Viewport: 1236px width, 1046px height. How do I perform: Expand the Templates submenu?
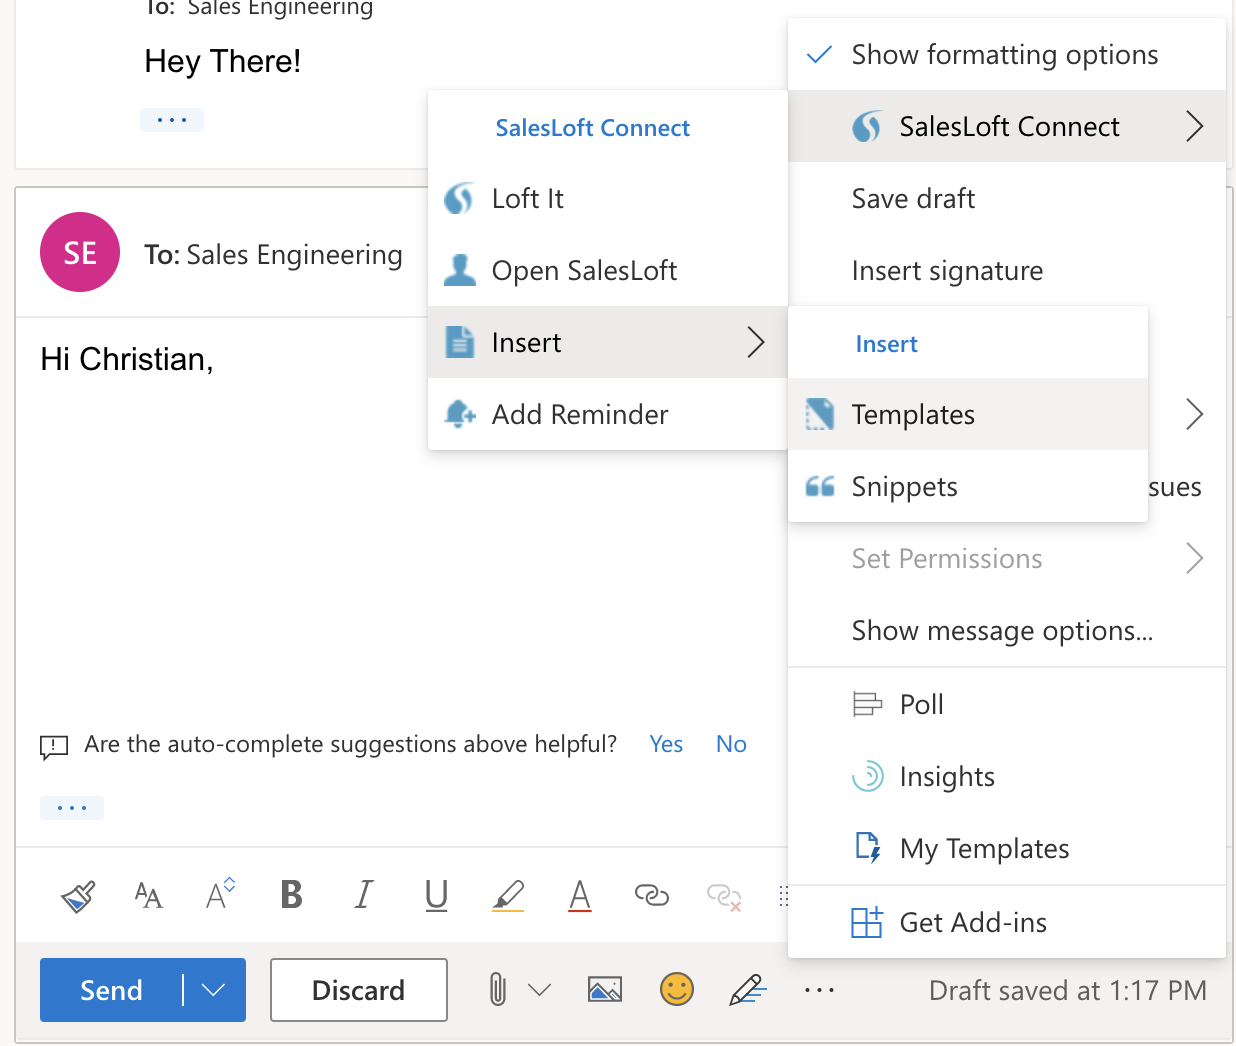click(913, 414)
